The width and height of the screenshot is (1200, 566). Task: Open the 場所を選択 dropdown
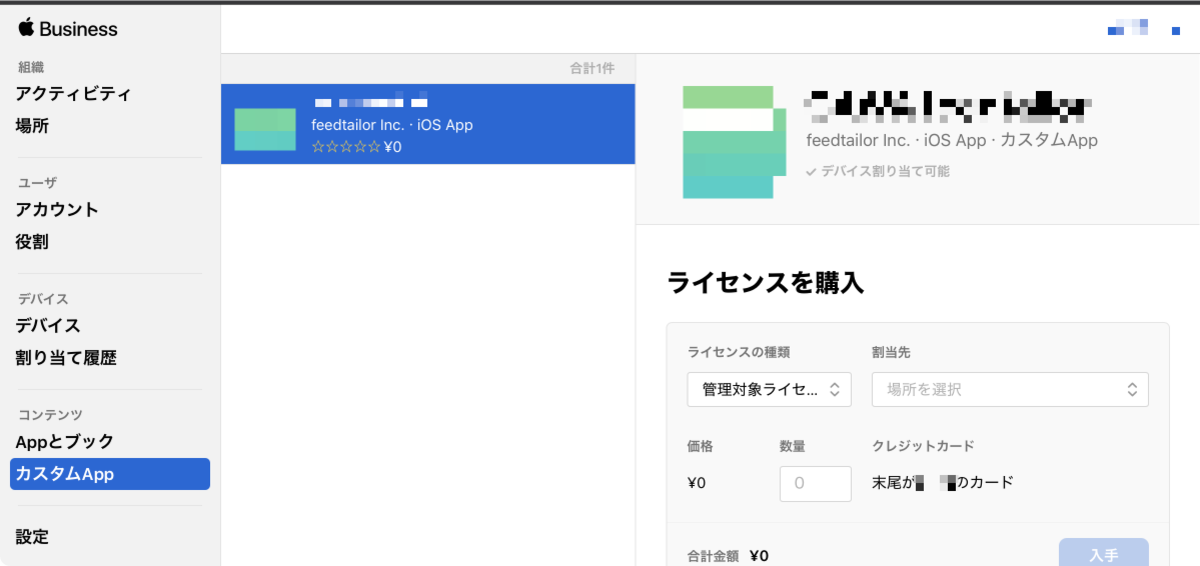tap(1010, 389)
